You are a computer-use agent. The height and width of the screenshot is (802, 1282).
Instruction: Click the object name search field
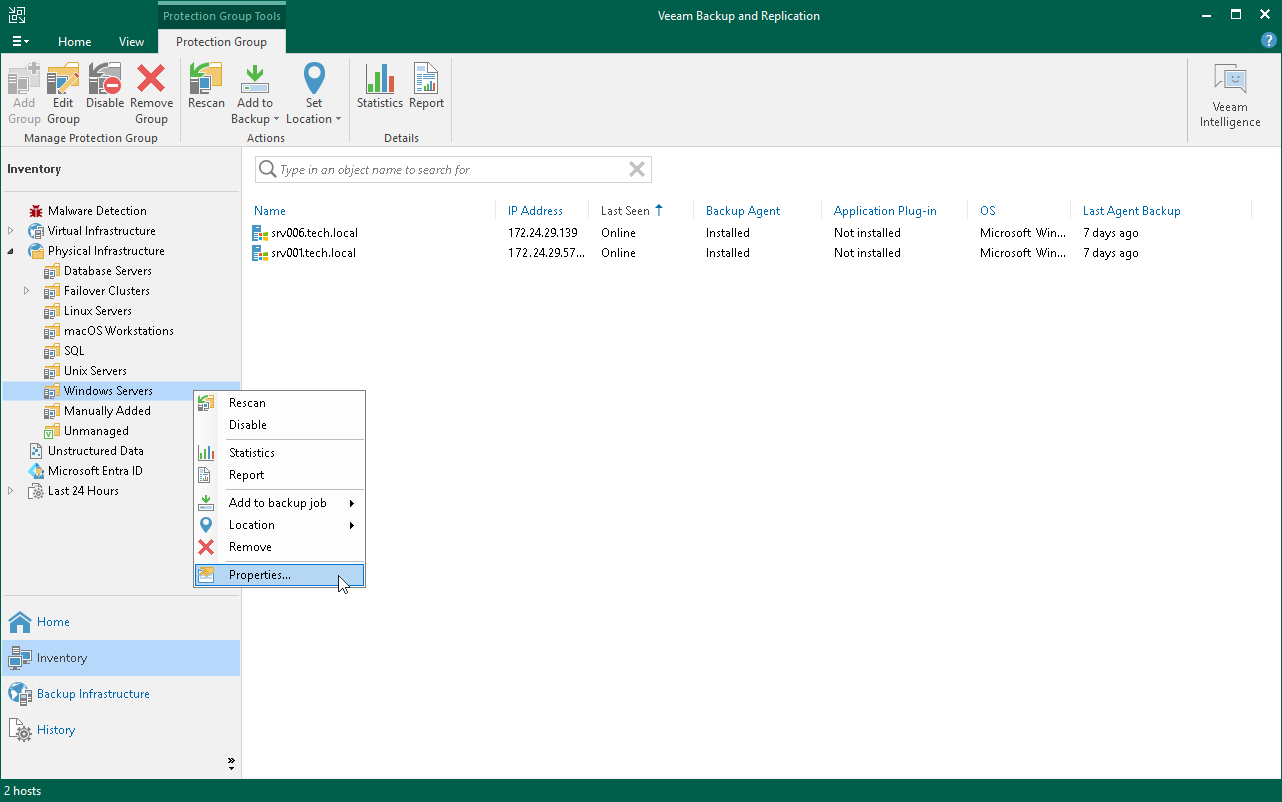tap(450, 170)
